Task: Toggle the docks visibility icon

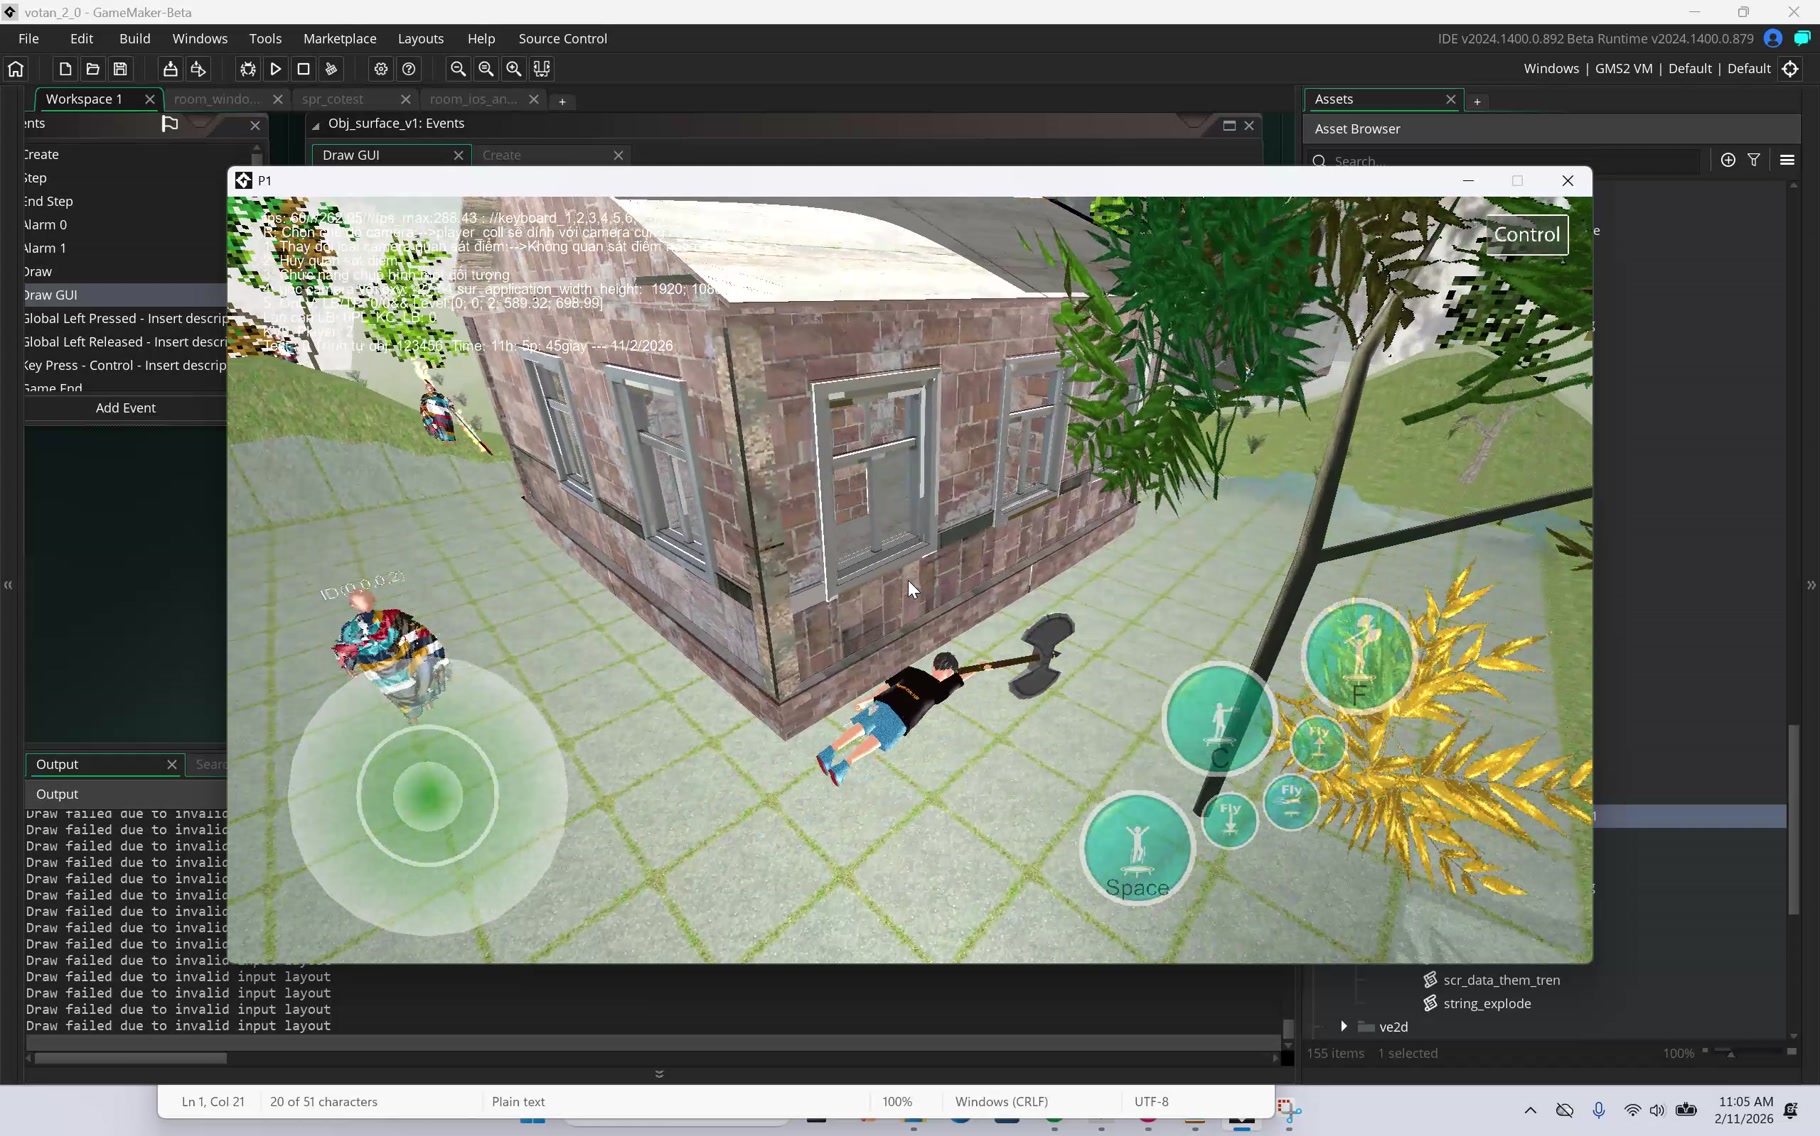Action: (542, 69)
